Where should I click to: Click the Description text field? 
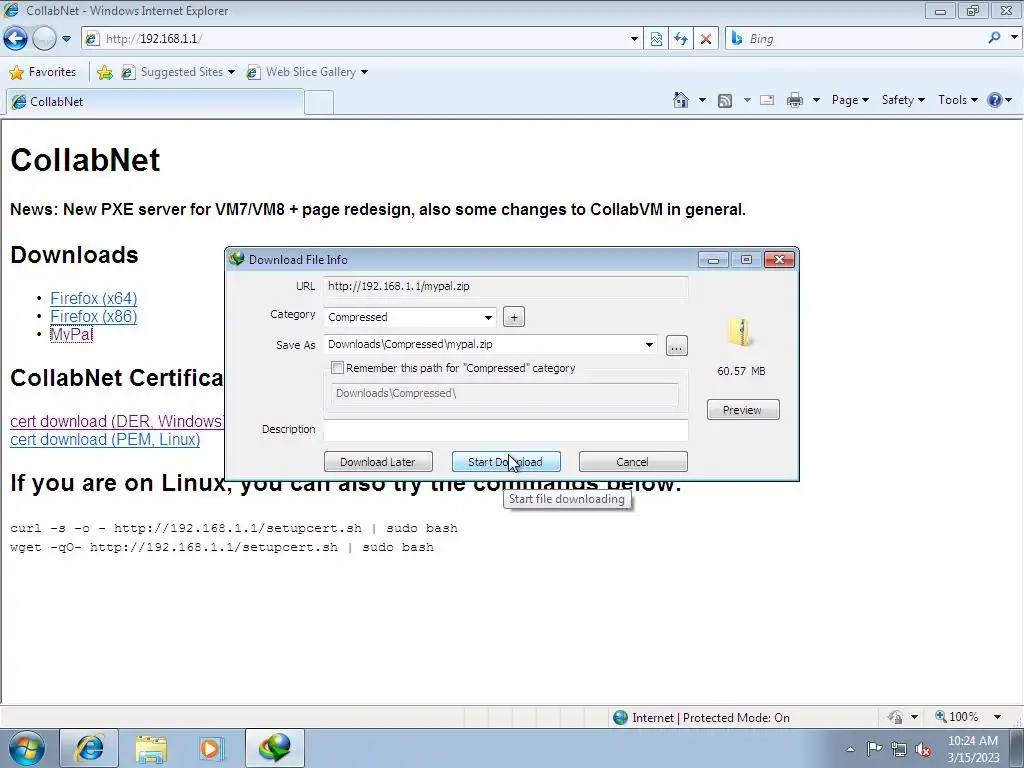coord(505,429)
